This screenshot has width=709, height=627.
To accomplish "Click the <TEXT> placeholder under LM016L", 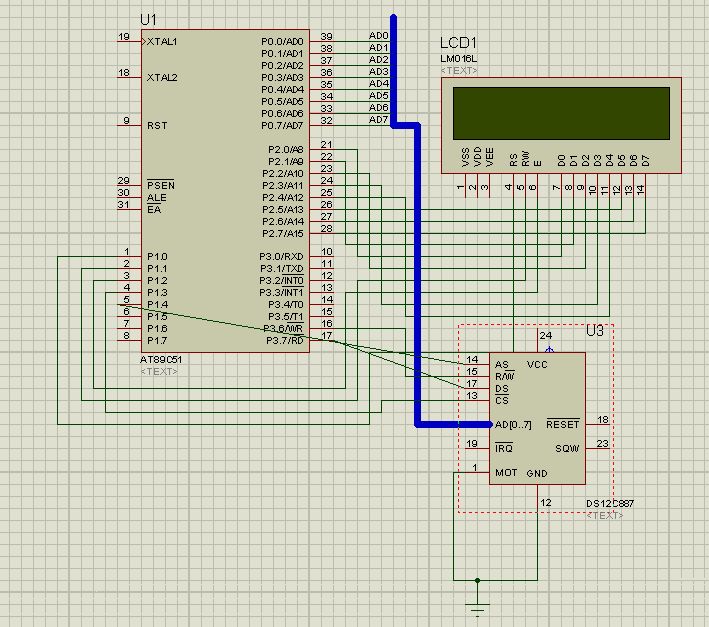I will pyautogui.click(x=459, y=71).
